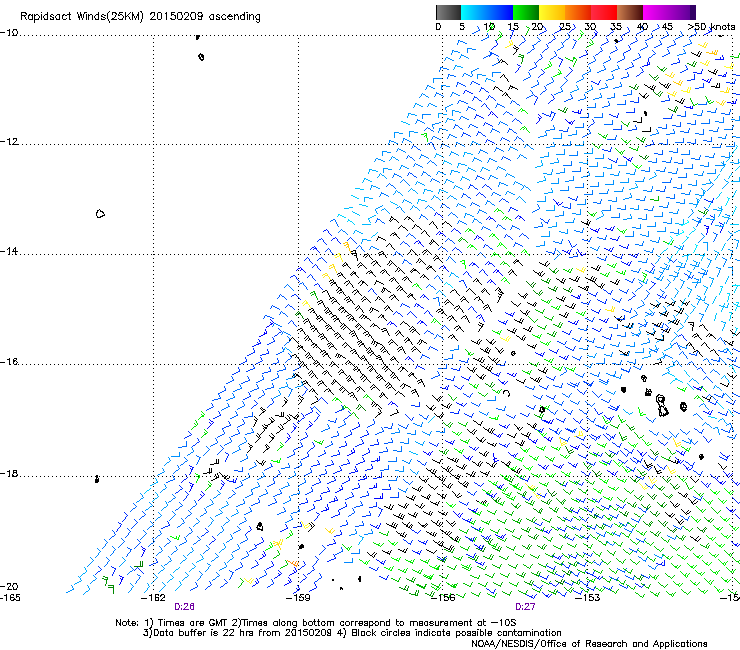Click the 'Data buffer is 22 hrs' note line
Image resolution: width=740 pixels, height=650 pixels.
pos(352,633)
